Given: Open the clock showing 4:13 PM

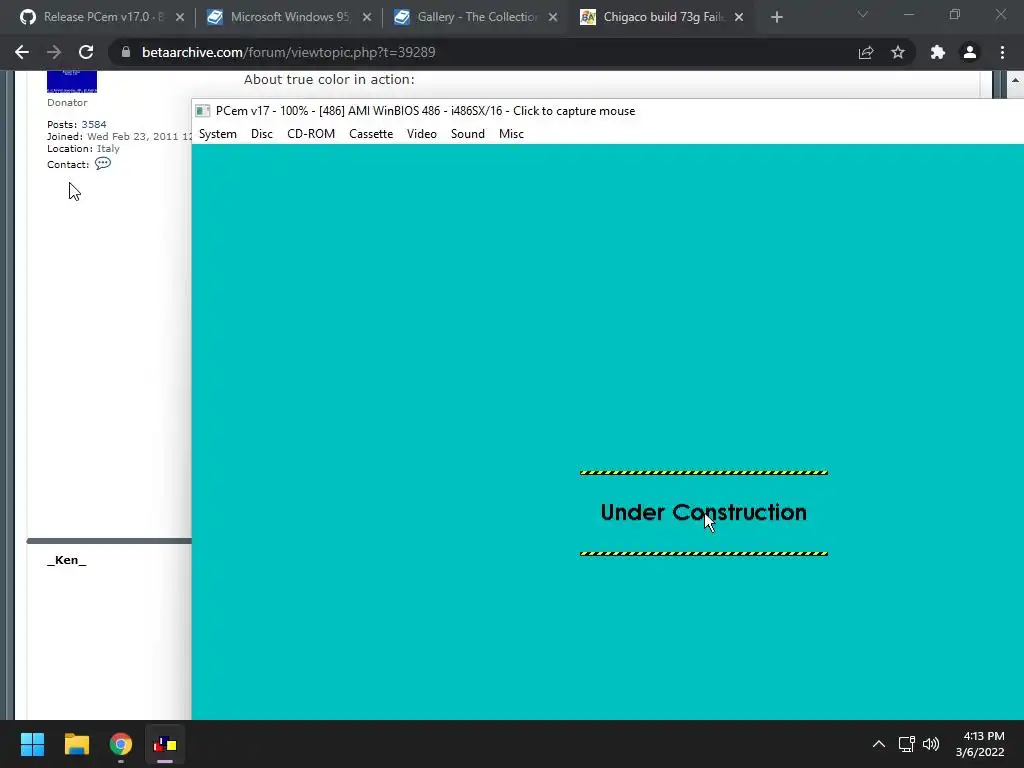Looking at the screenshot, I should pos(980,744).
